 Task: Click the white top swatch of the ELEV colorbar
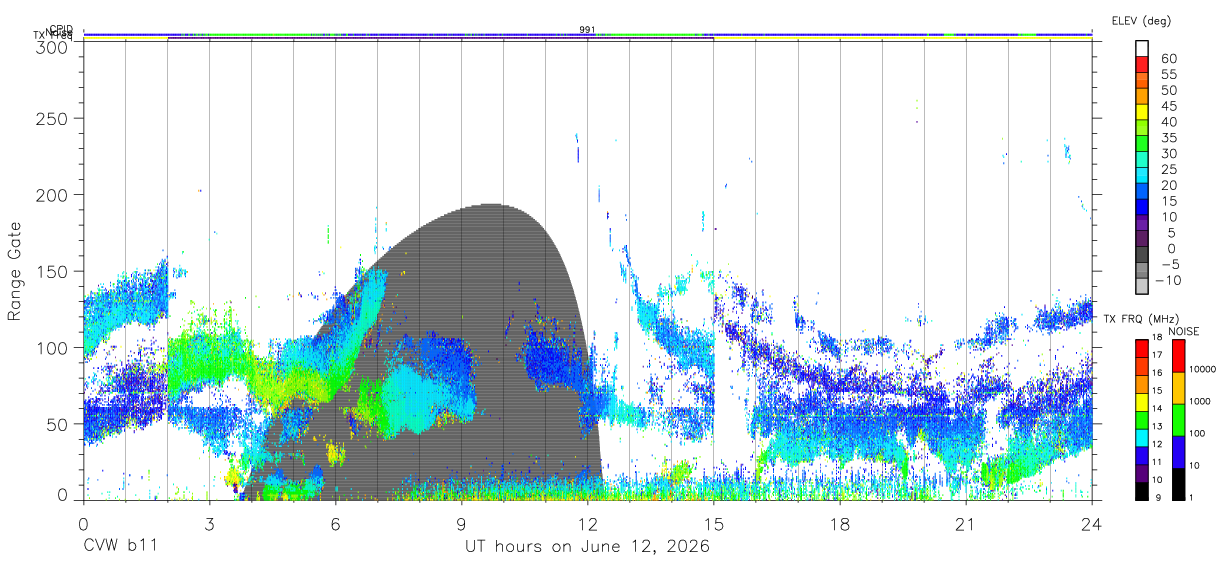click(x=1143, y=48)
